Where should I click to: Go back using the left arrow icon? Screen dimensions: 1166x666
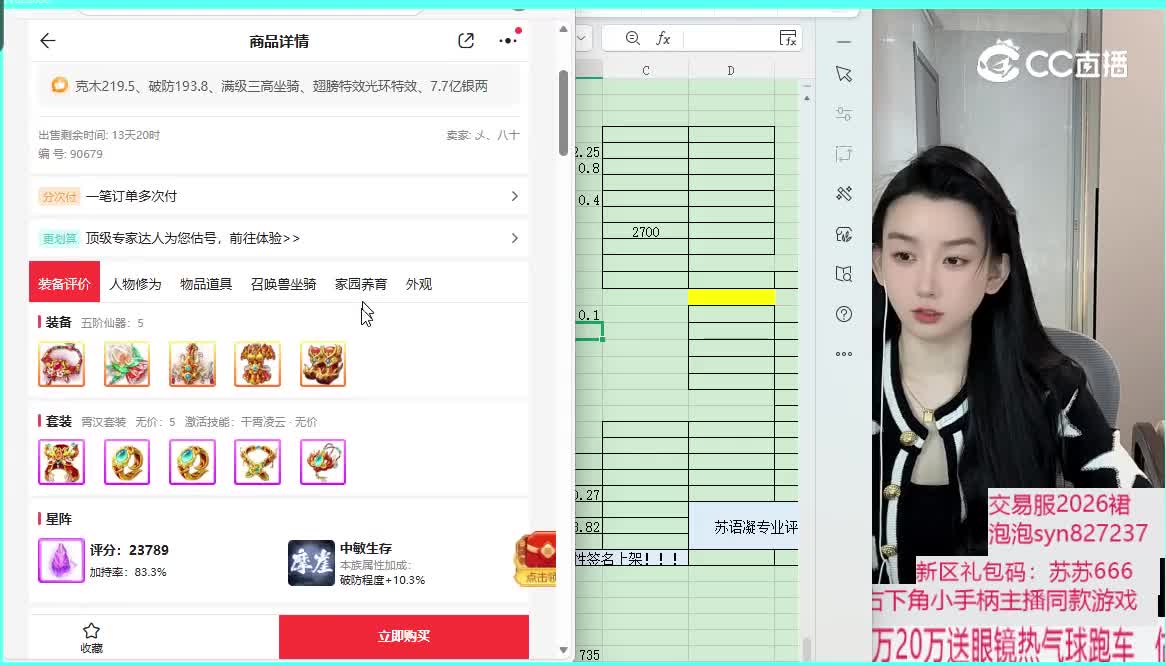pos(48,41)
